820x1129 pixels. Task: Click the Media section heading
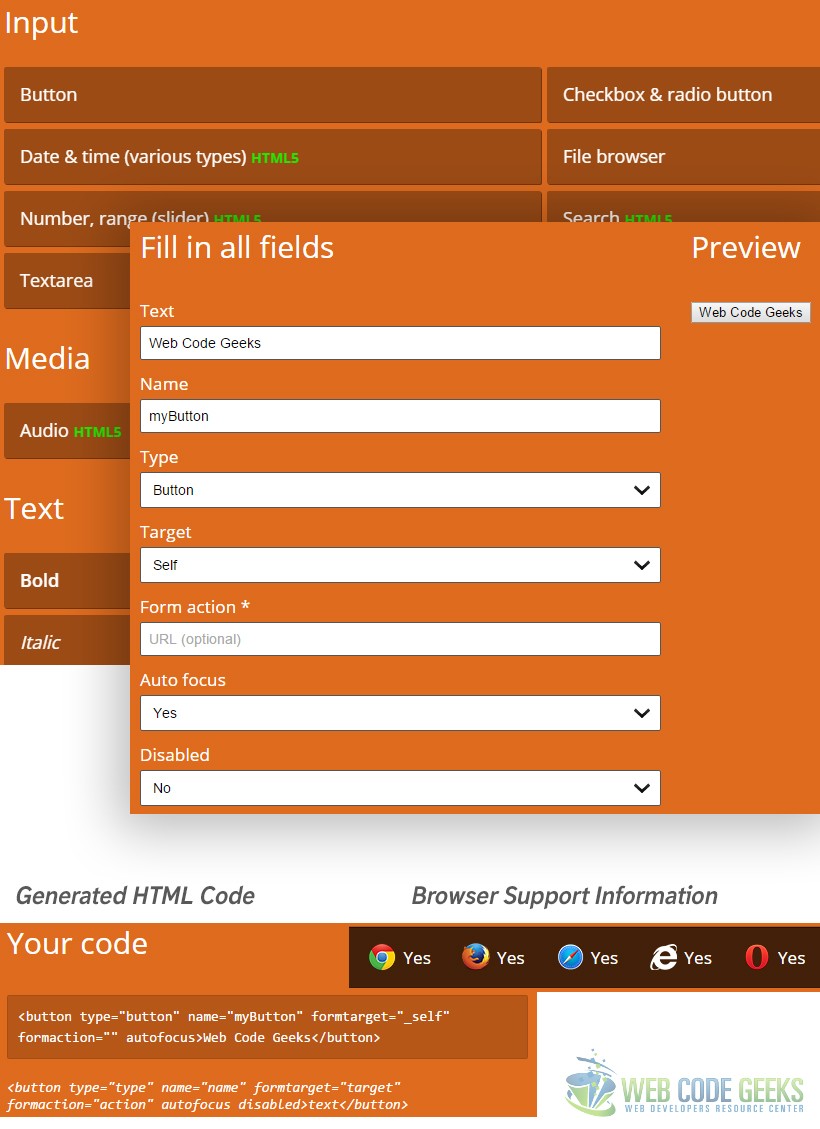48,359
